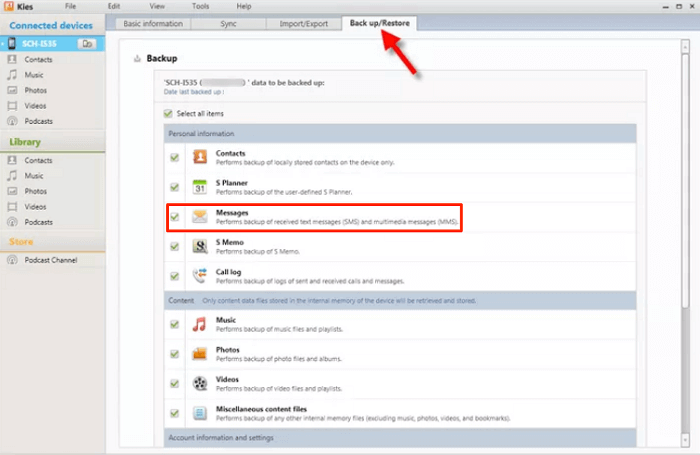Screen dimensions: 700x455
Task: Open the Podcast Channel store icon
Action: click(x=12, y=260)
